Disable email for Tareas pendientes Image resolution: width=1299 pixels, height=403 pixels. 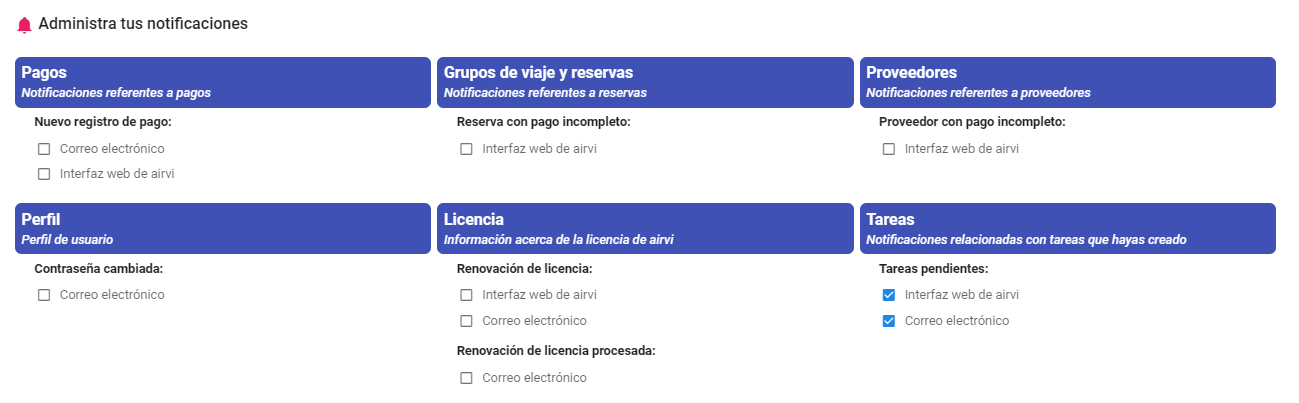coord(889,321)
